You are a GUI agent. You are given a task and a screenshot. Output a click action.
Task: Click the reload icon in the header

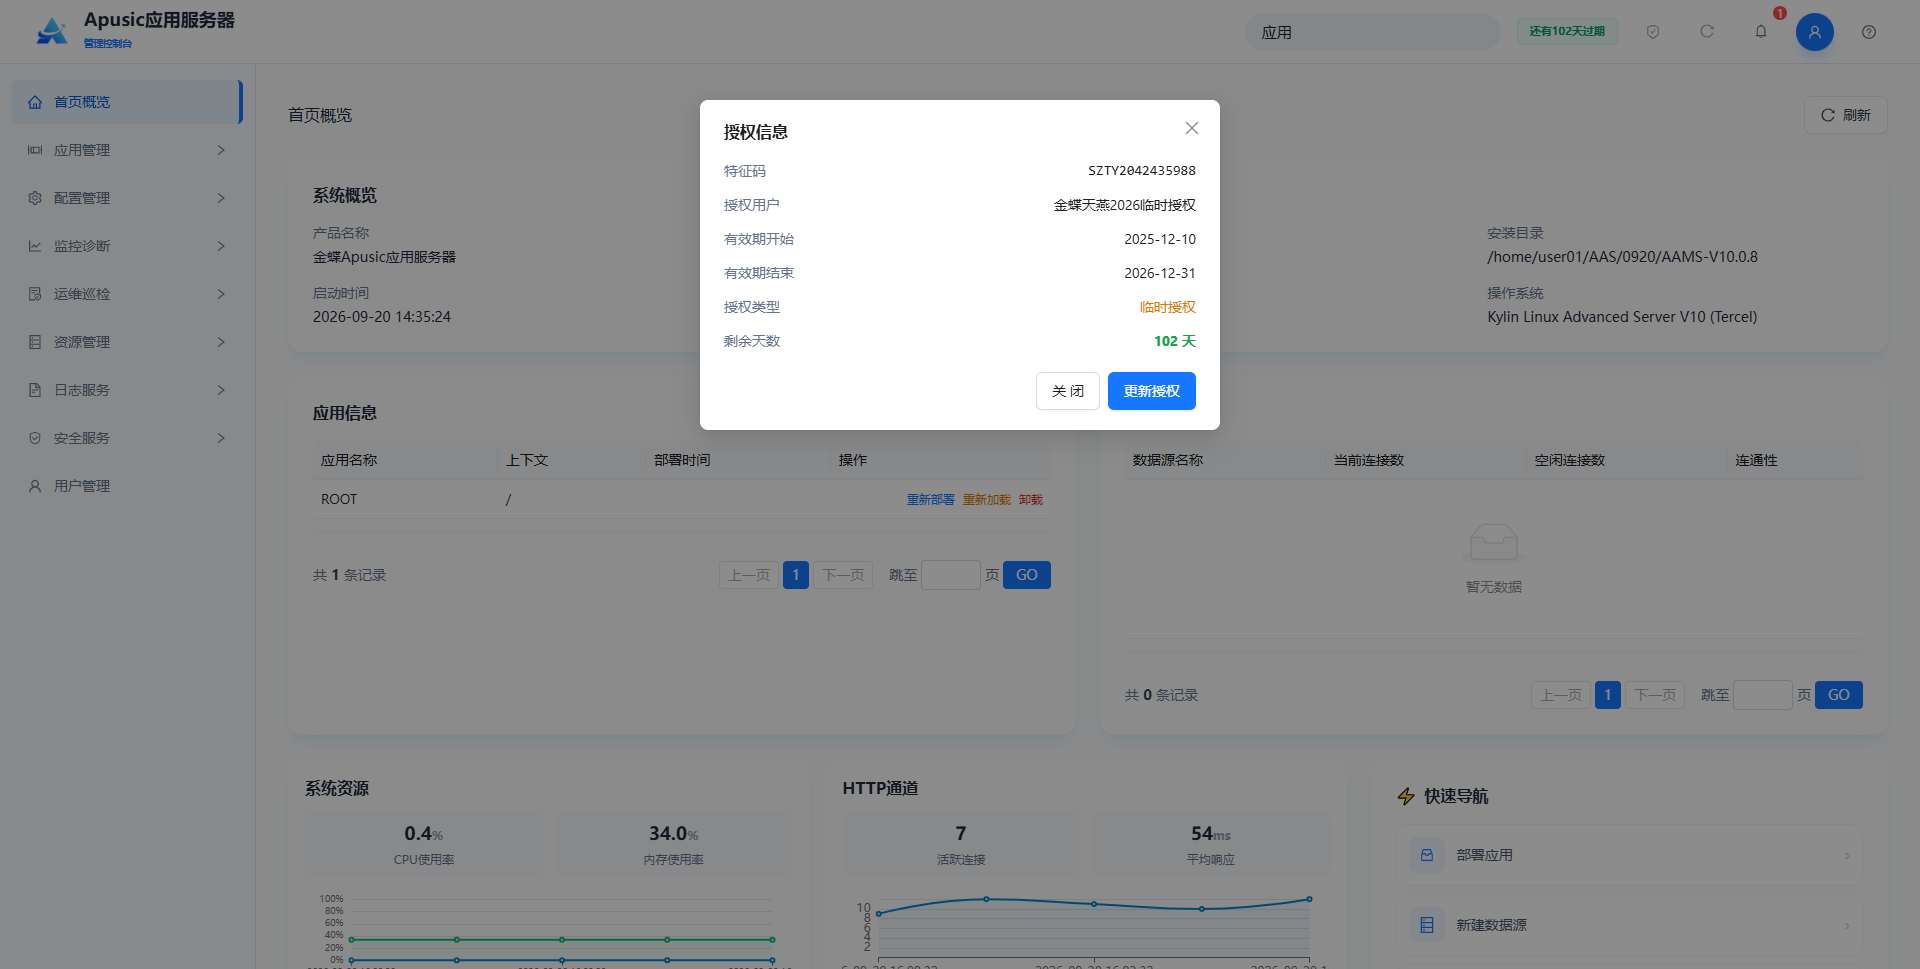pyautogui.click(x=1707, y=32)
